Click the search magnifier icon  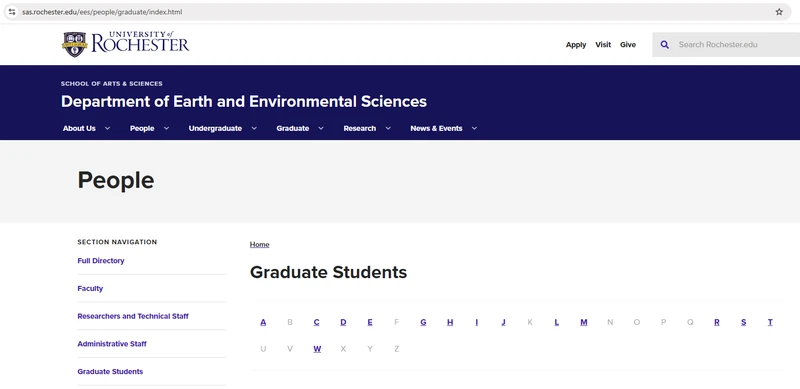coord(664,44)
